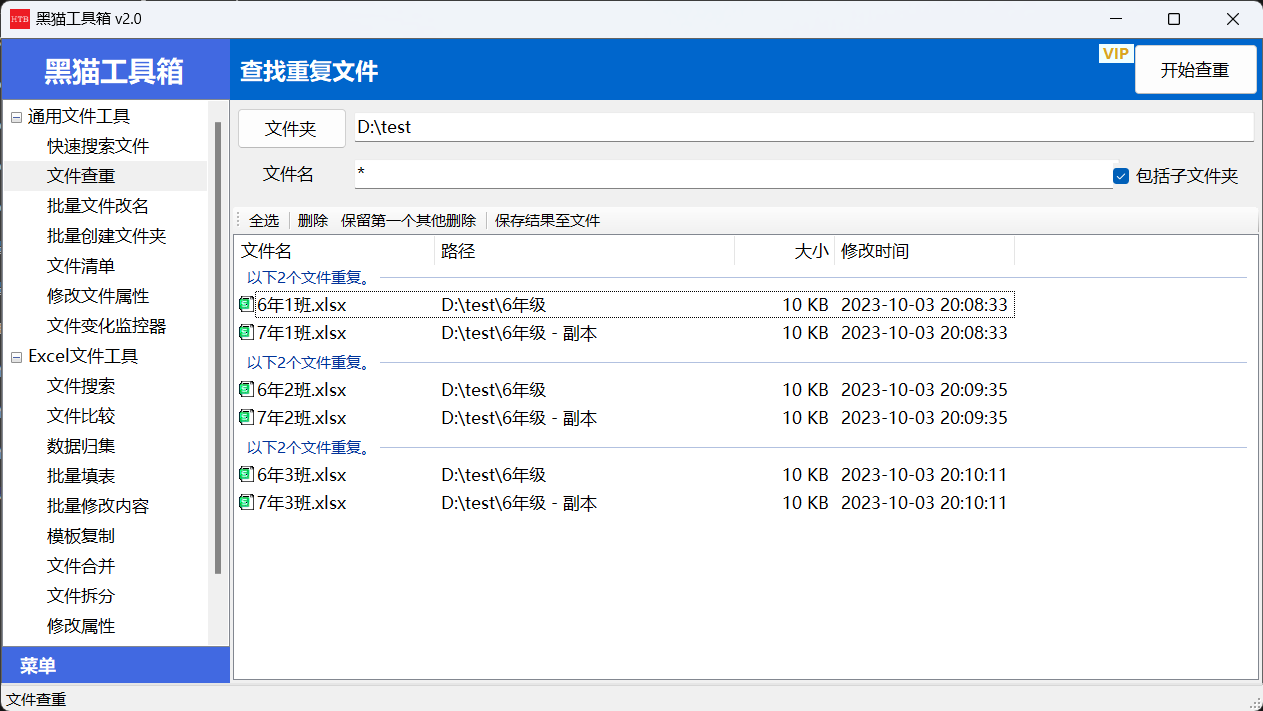Click the xlsx icon of 7年2班.xlsx
The height and width of the screenshot is (711, 1263).
coord(246,417)
